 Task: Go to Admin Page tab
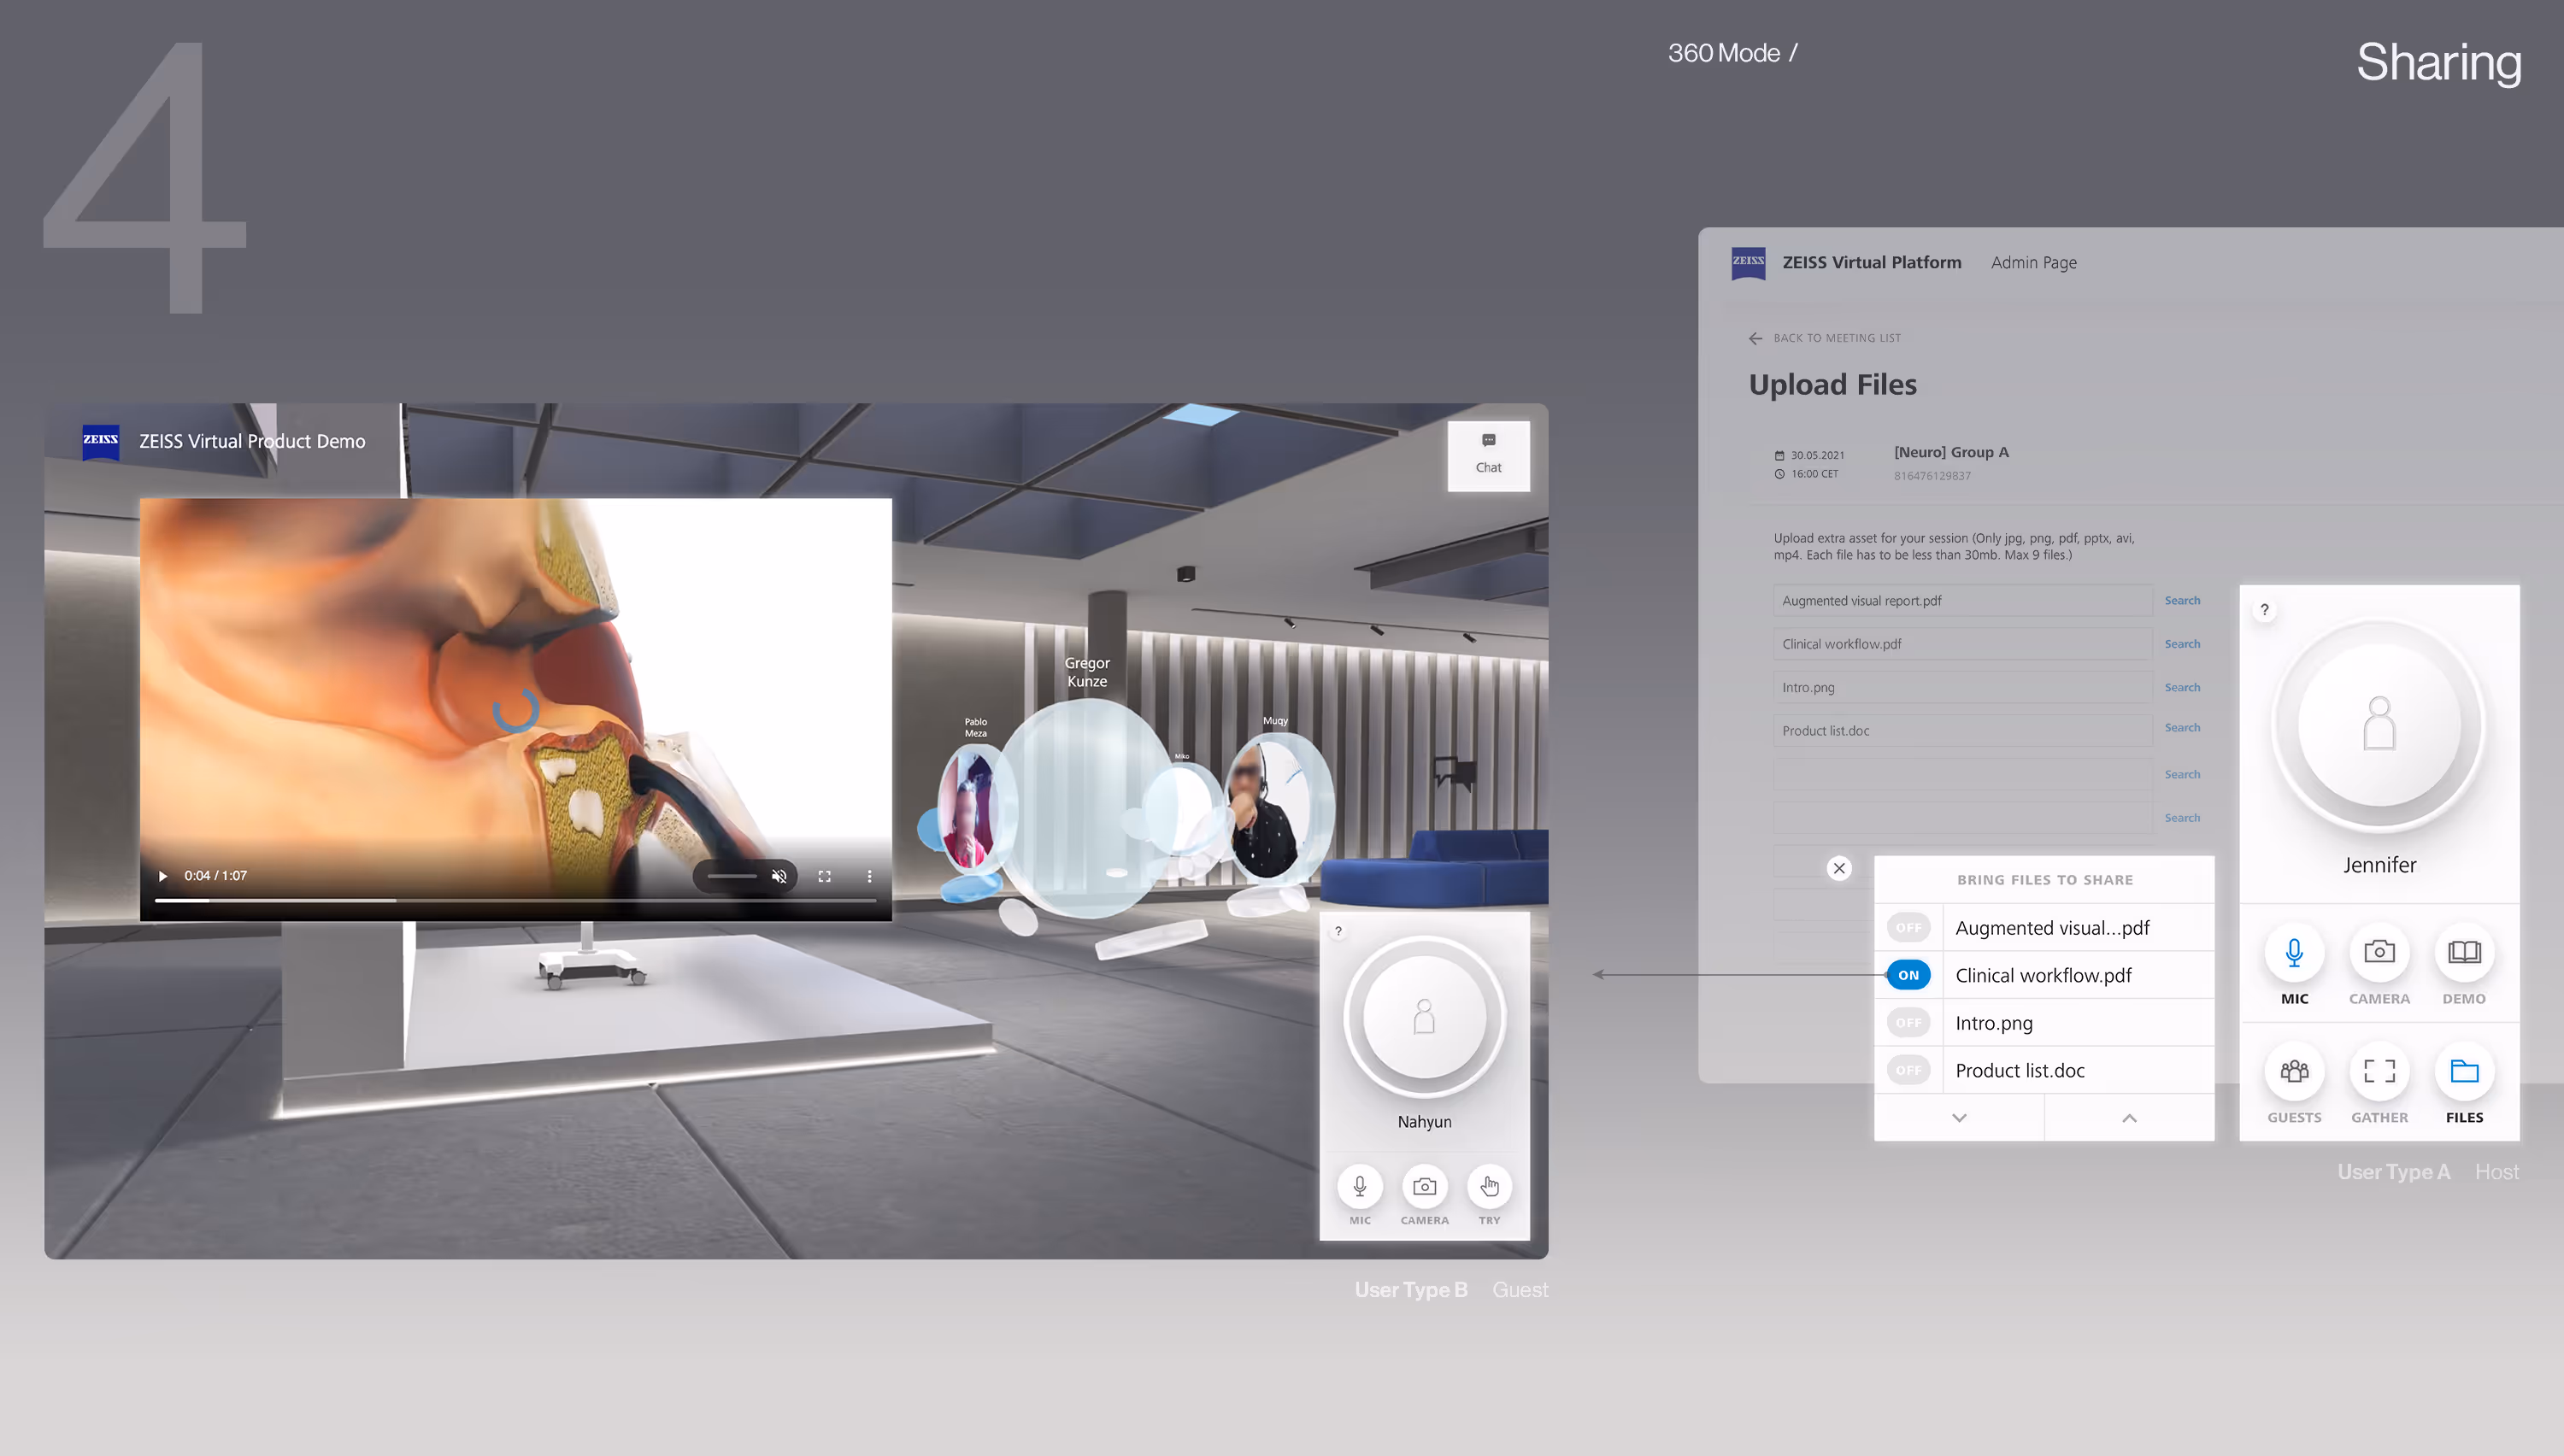pyautogui.click(x=2033, y=262)
